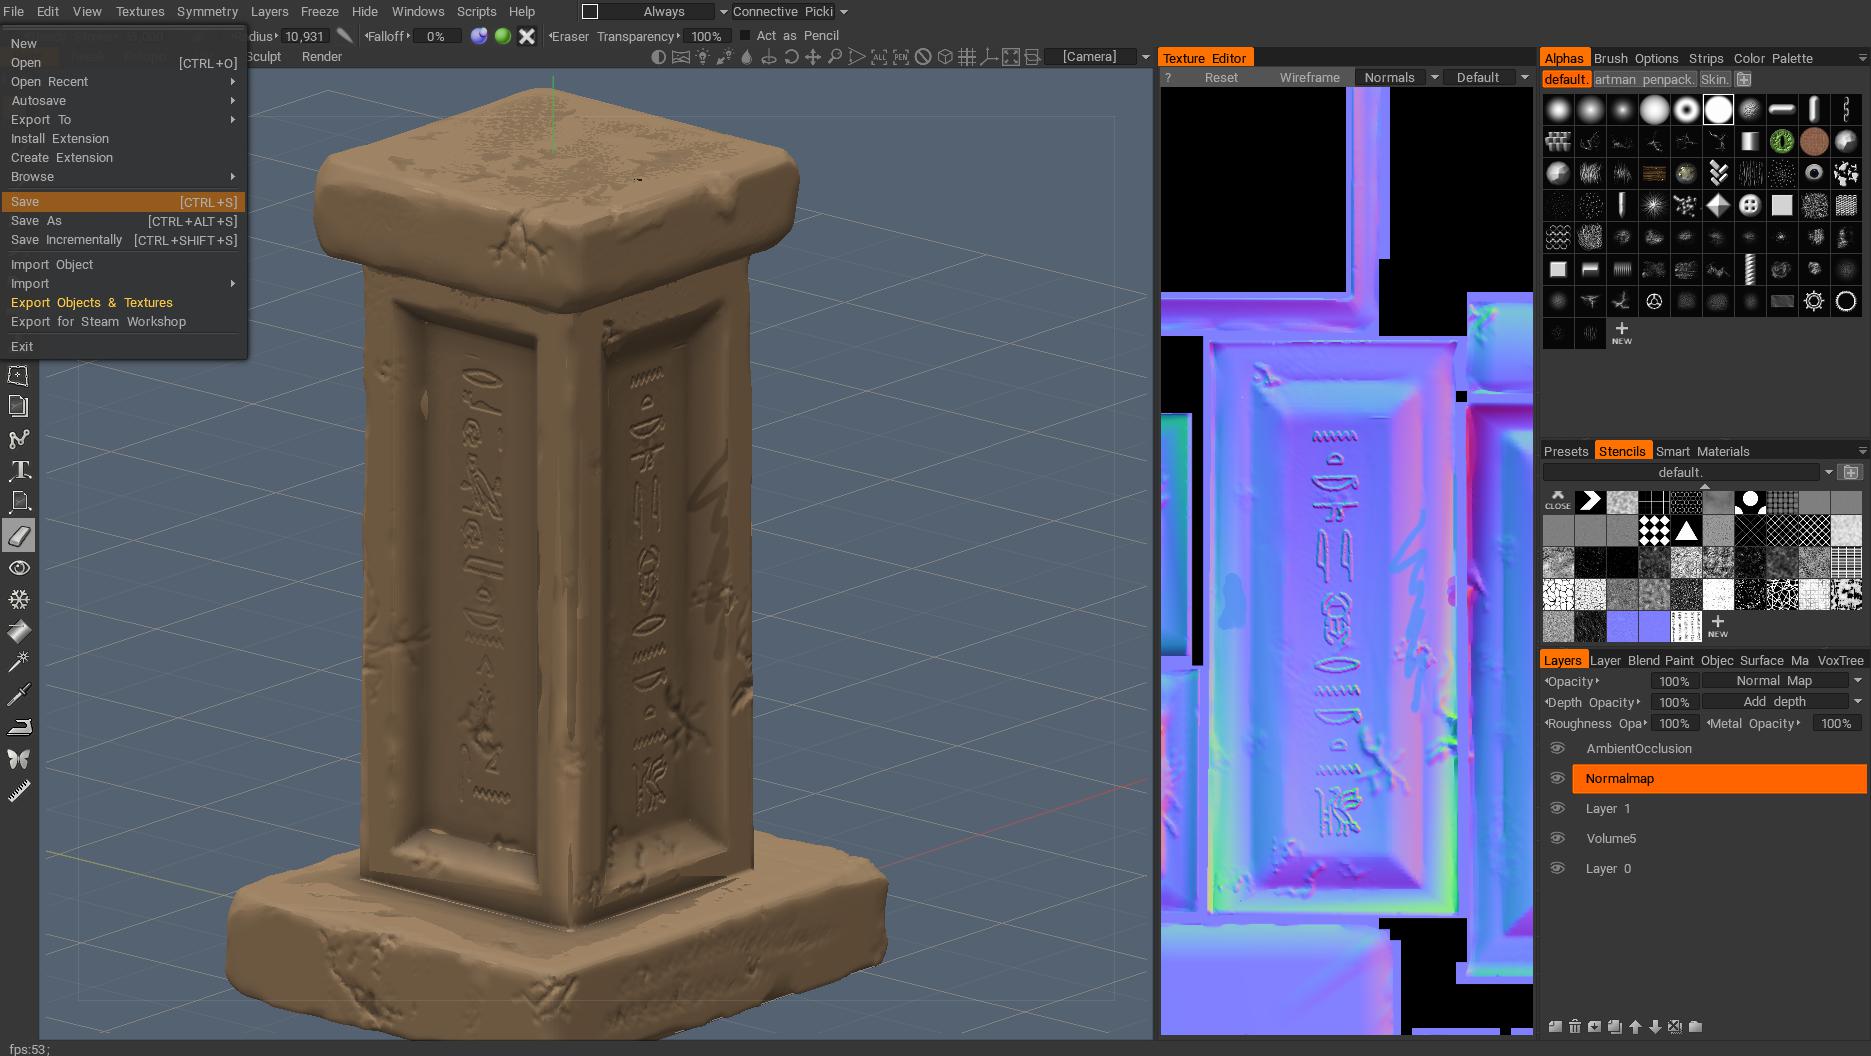
Task: Open the Add depth dropdown
Action: coord(1783,702)
